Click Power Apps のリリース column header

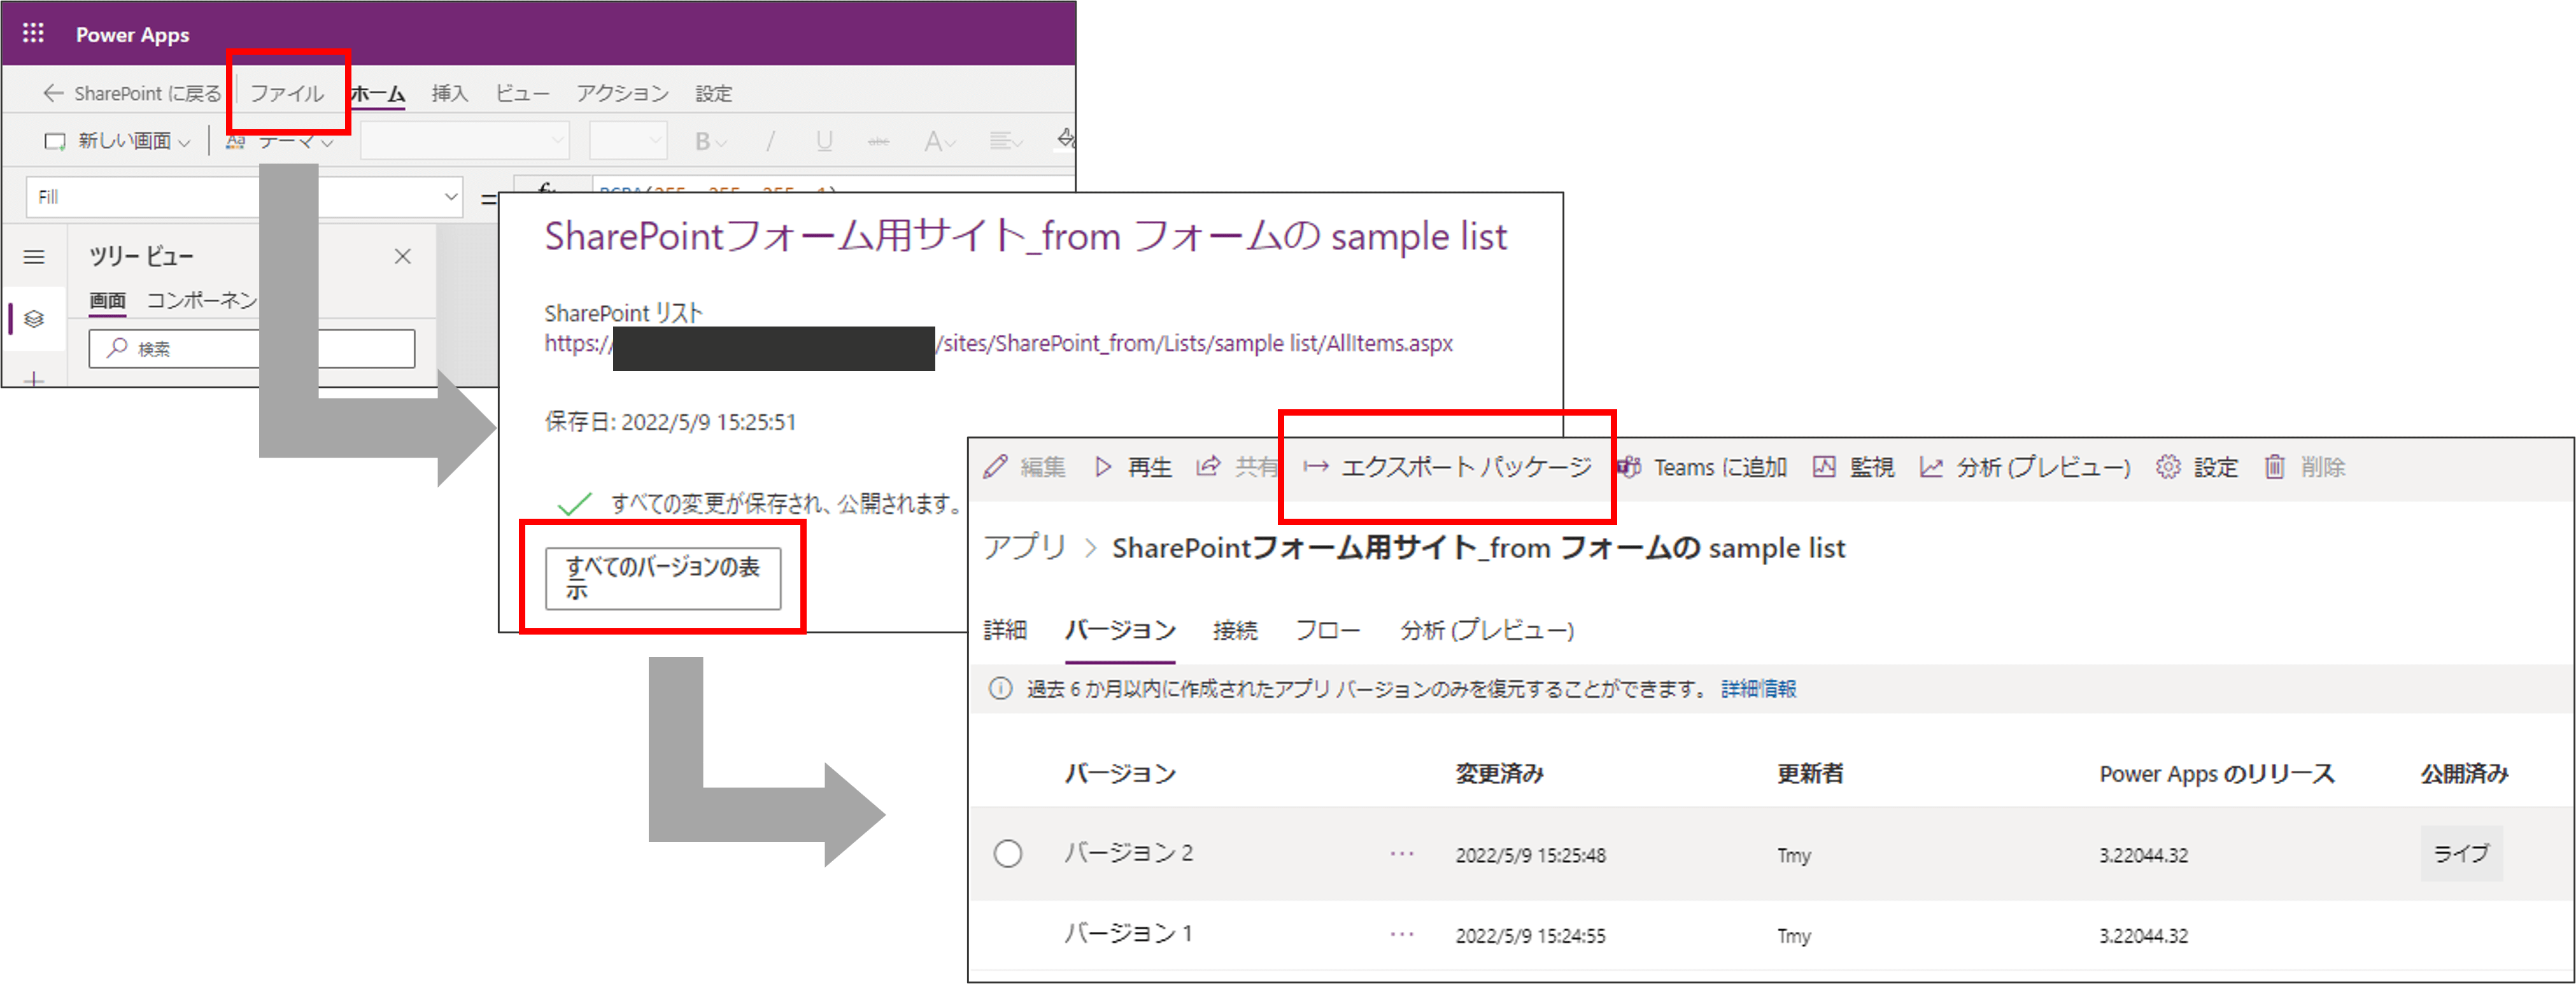pyautogui.click(x=2217, y=773)
